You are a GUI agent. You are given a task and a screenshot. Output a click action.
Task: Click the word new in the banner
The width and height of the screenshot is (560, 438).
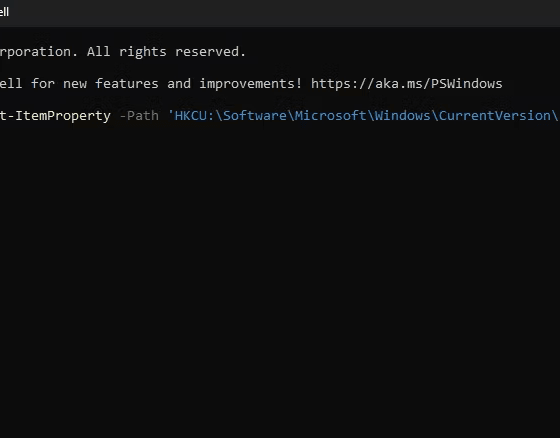pyautogui.click(x=75, y=84)
